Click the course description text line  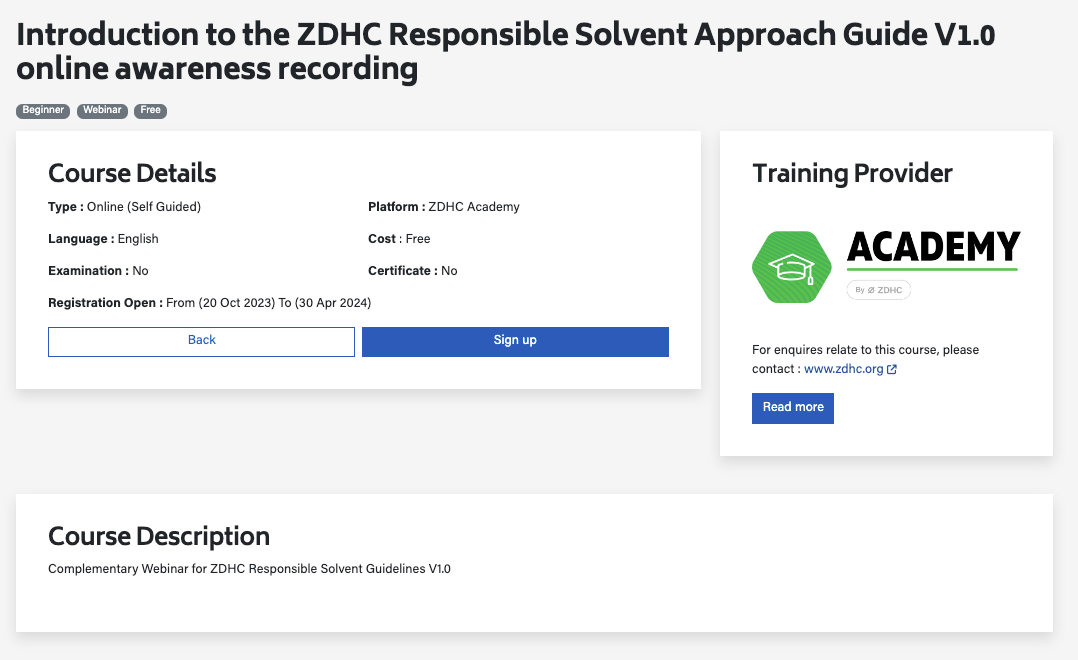click(x=250, y=569)
